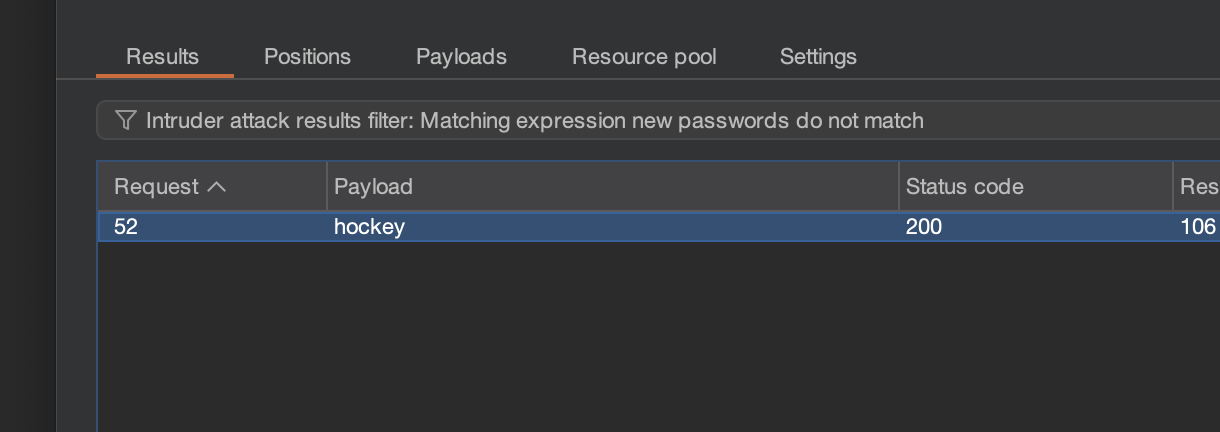Select request number 52 cell
1220x432 pixels.
pyautogui.click(x=126, y=227)
